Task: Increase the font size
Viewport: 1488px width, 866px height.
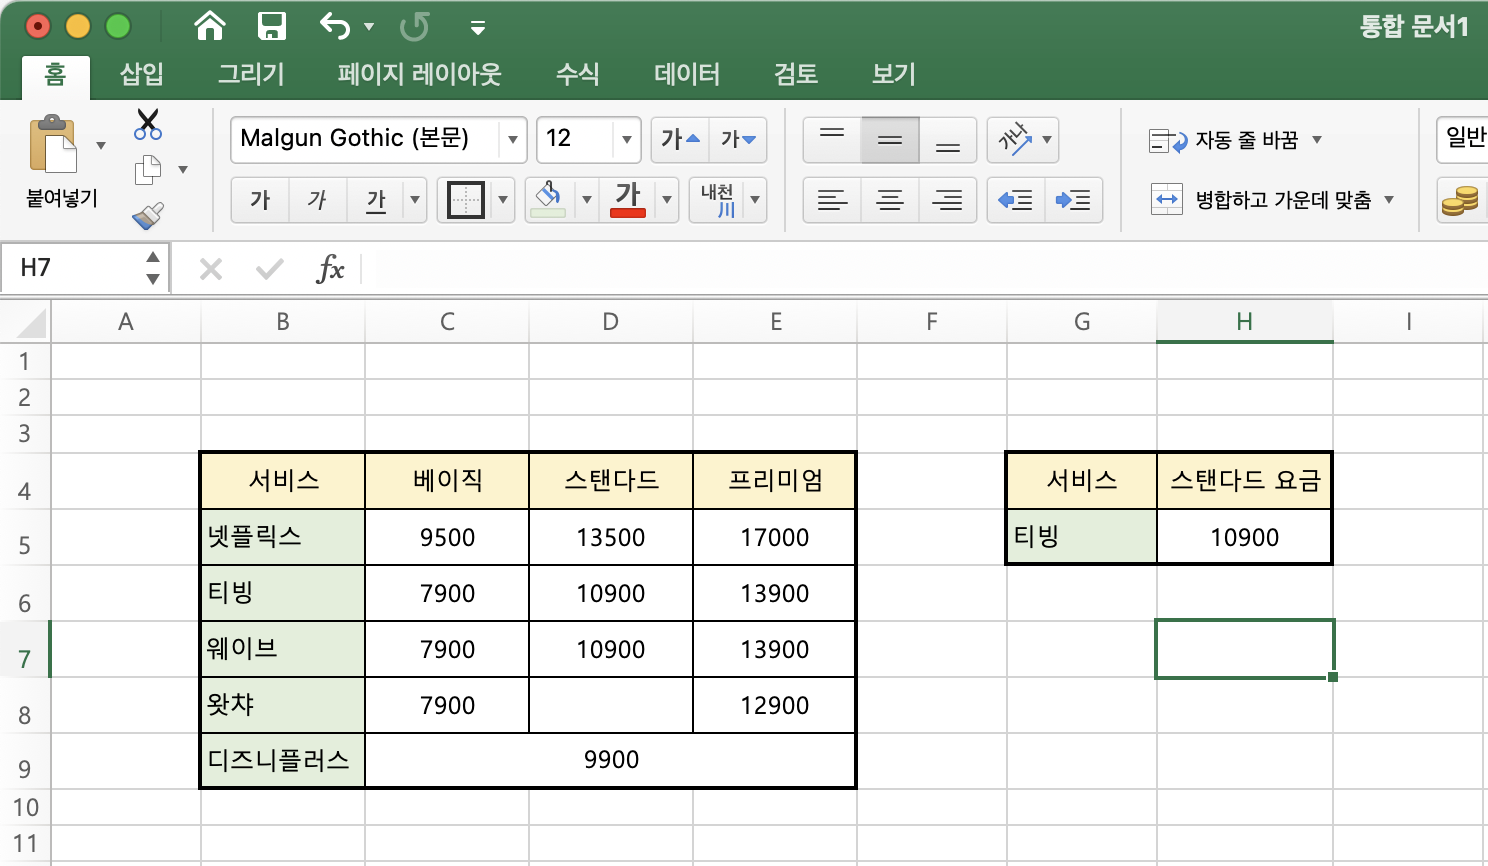Action: tap(680, 140)
